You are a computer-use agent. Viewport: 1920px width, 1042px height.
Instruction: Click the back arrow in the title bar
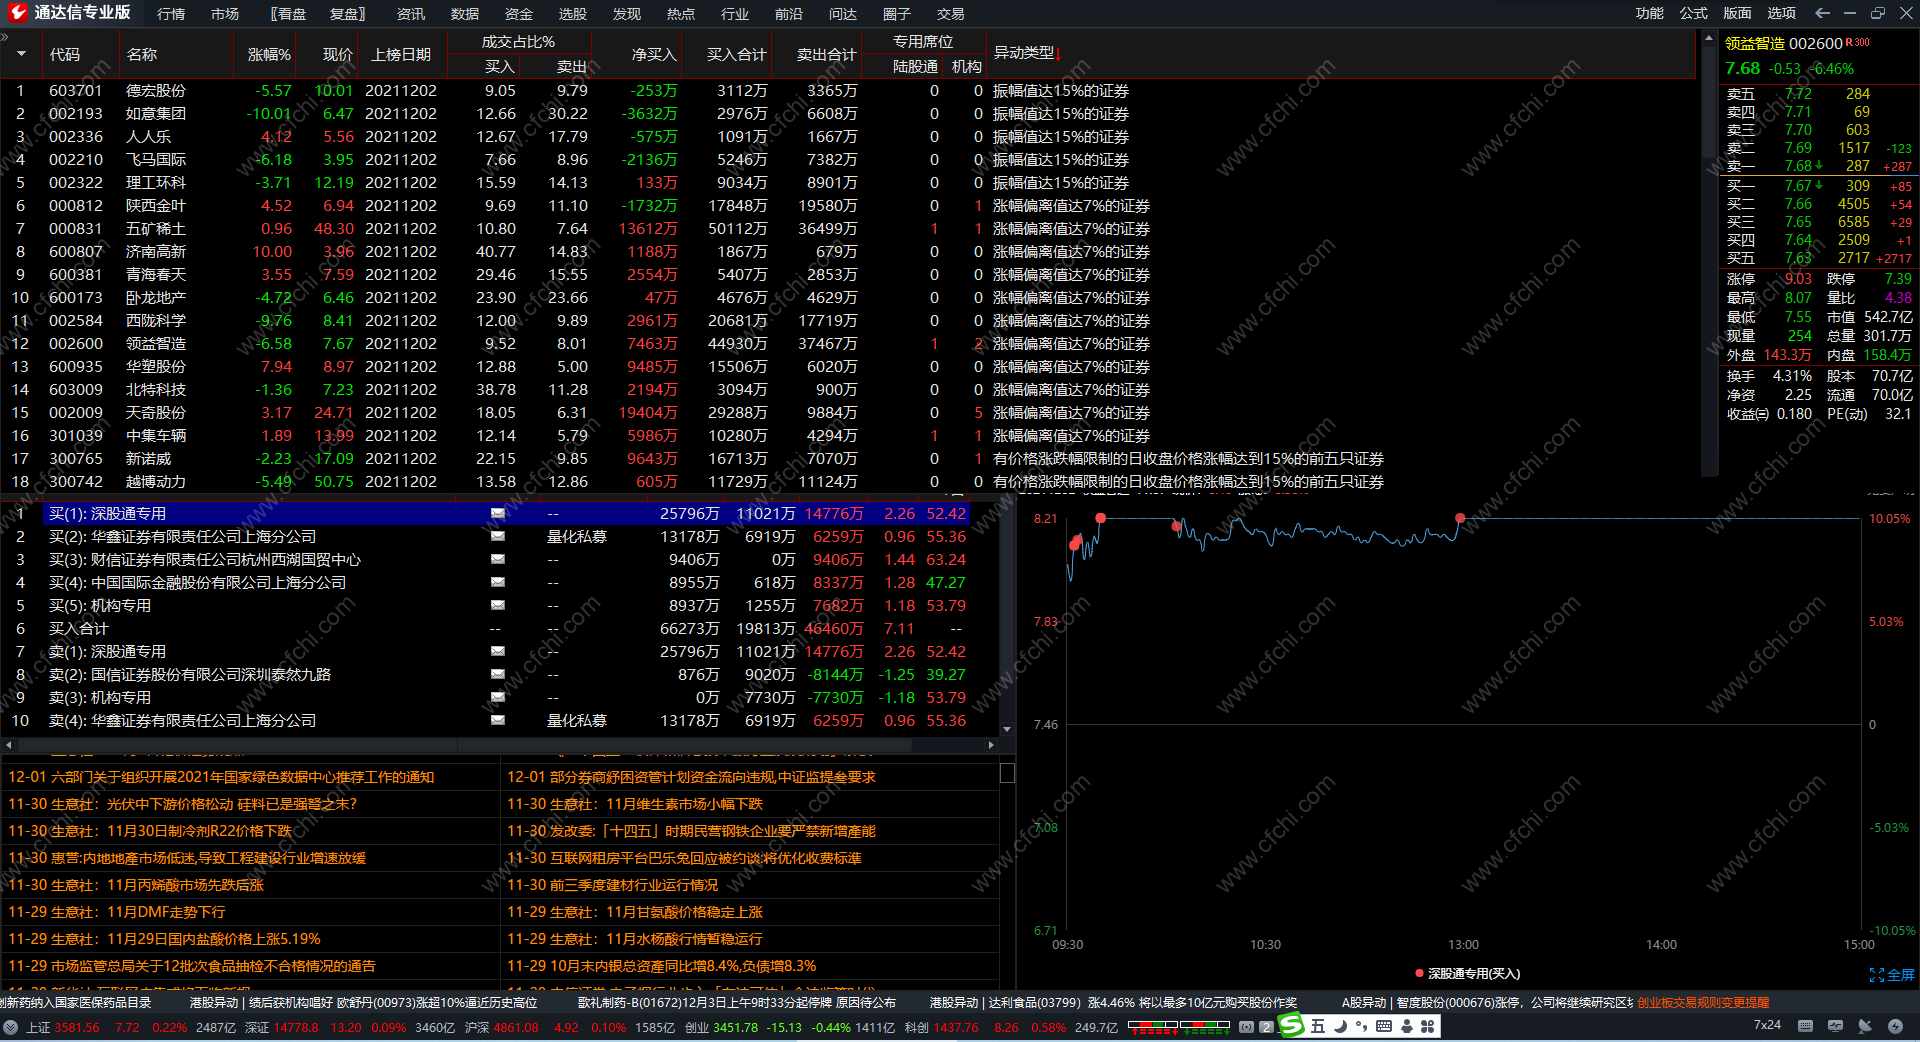pos(1822,13)
